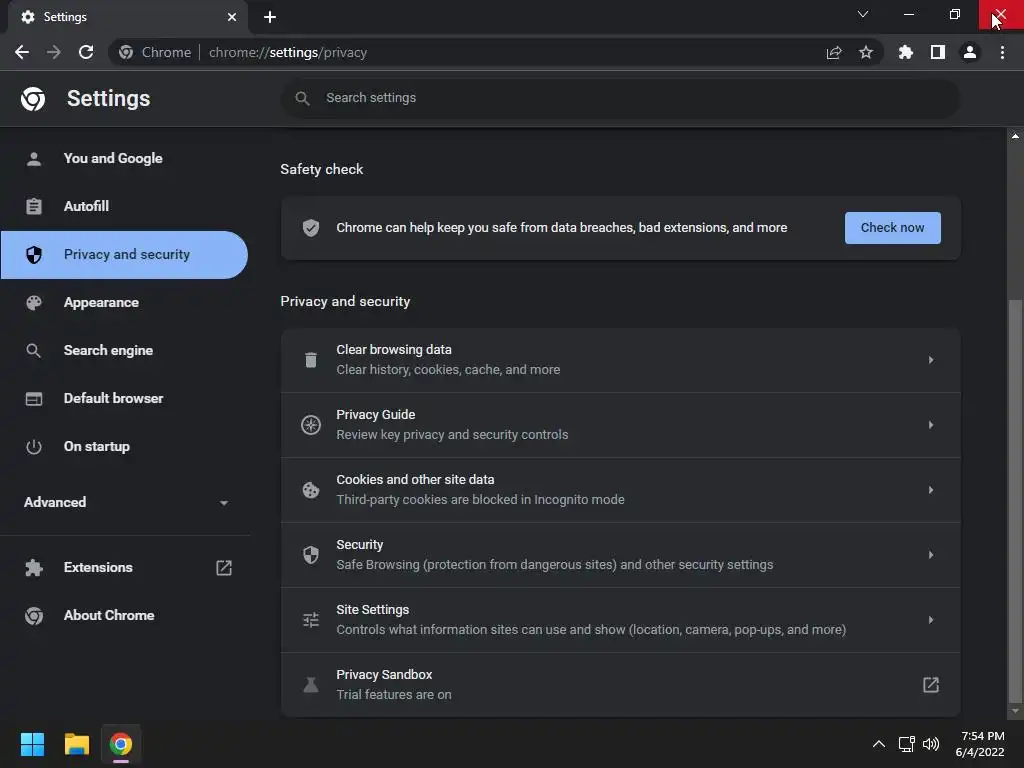1024x768 pixels.
Task: Show hidden system tray icons
Action: 879,744
